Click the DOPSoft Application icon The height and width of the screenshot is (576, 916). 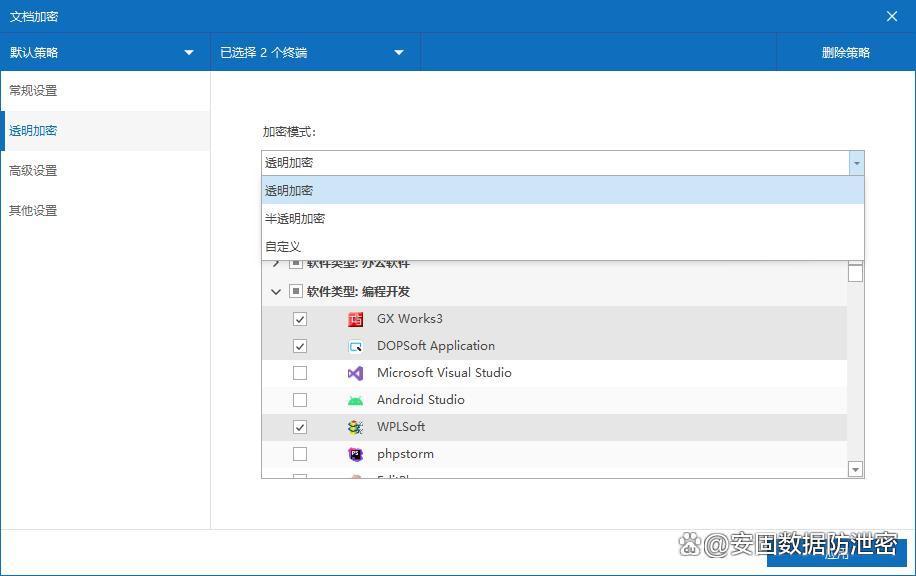(x=355, y=346)
